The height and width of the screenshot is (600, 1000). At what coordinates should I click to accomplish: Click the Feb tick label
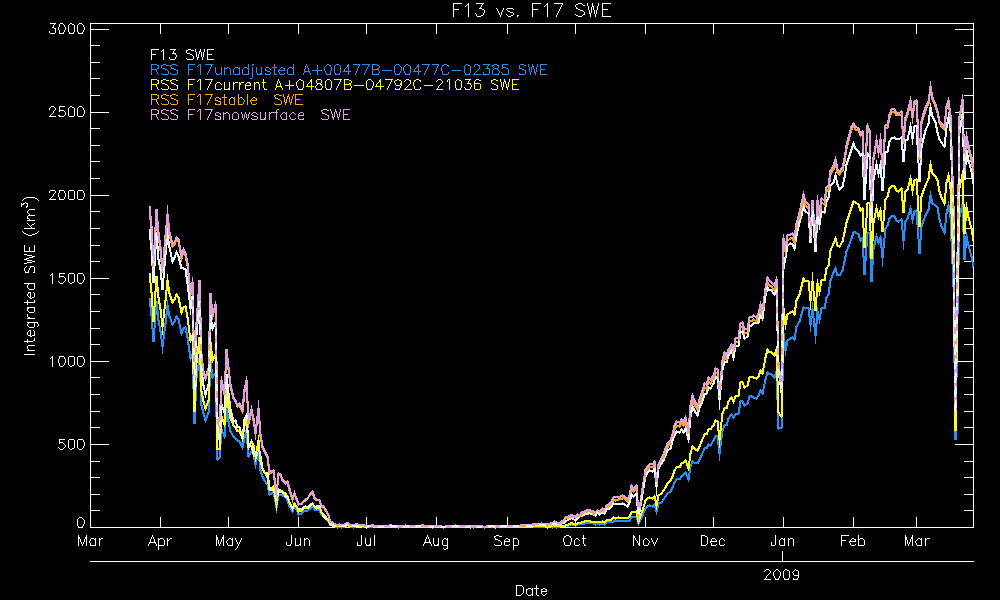coord(852,542)
